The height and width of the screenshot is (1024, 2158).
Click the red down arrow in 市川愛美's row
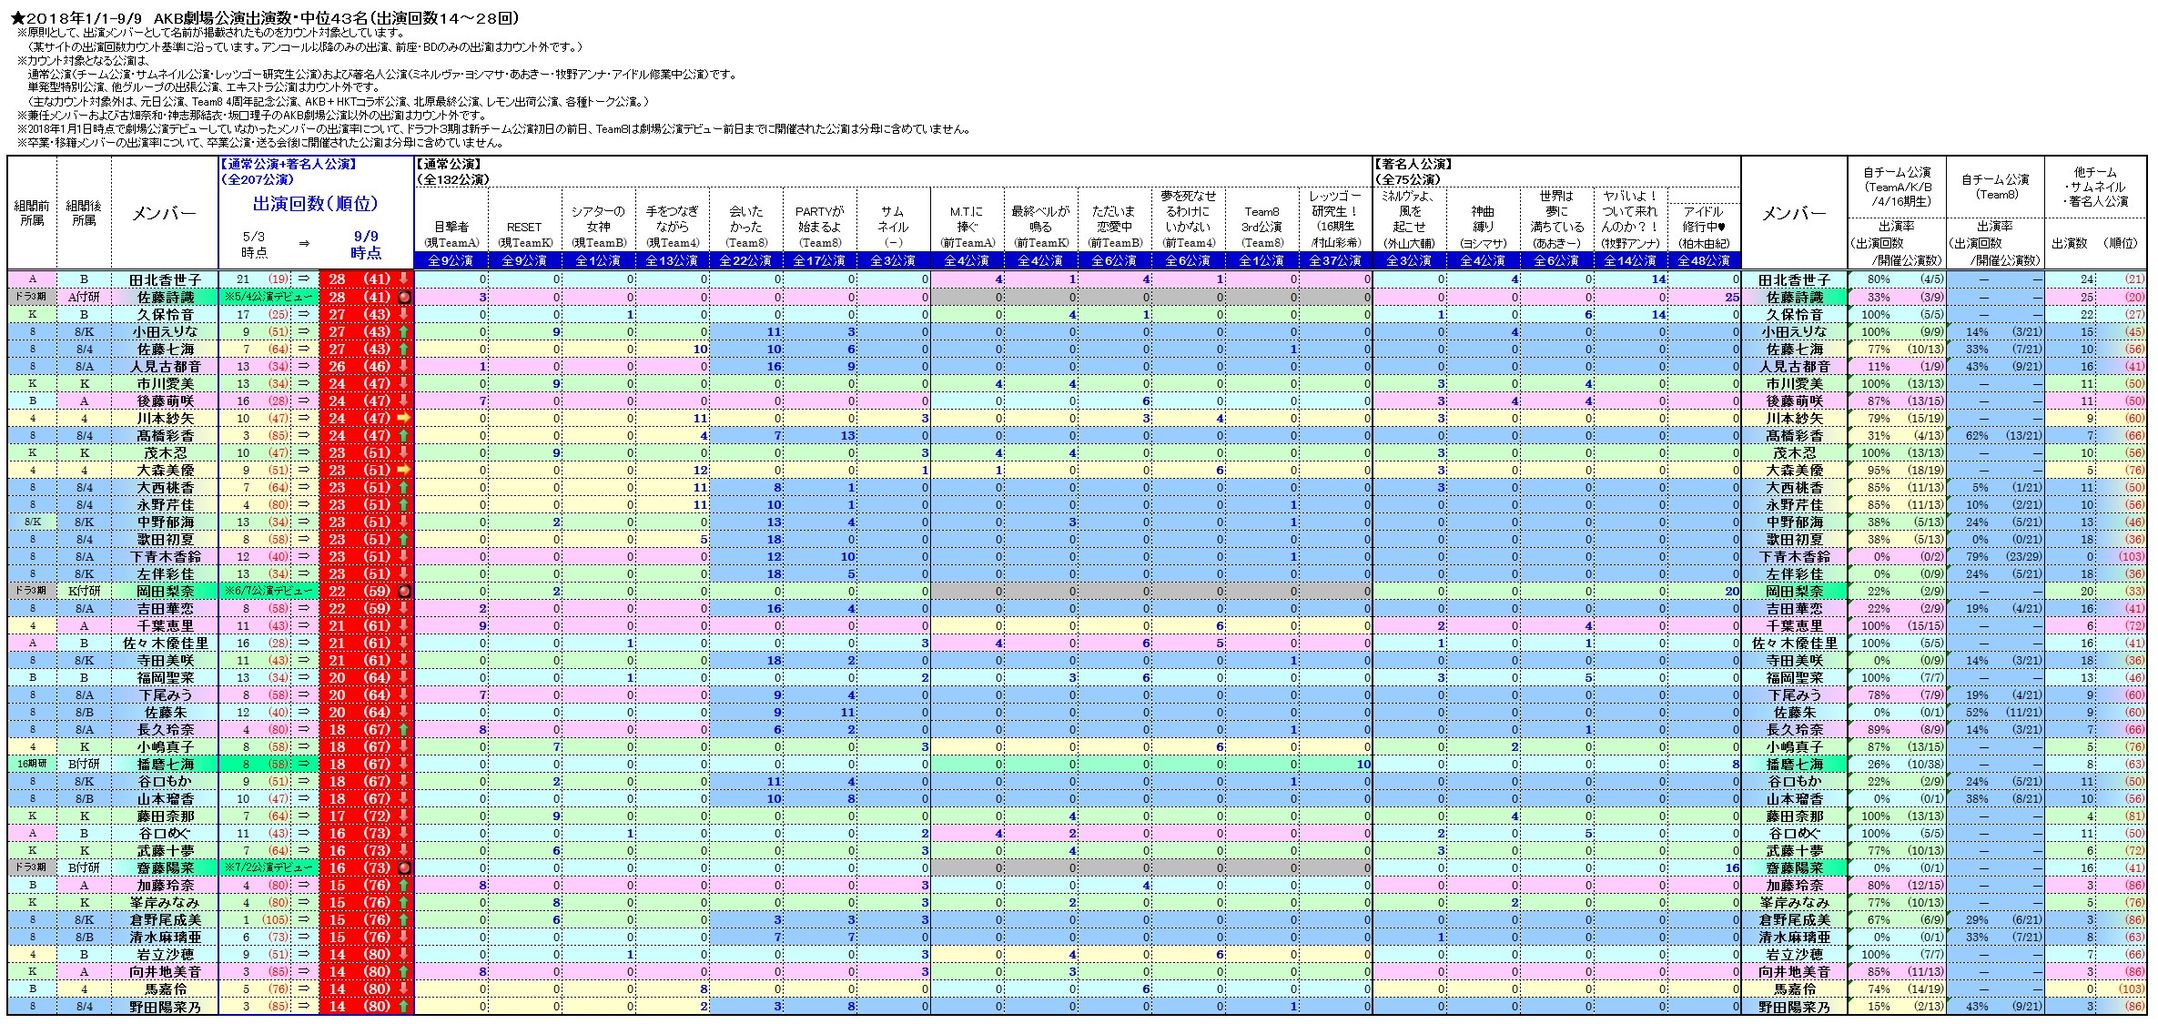404,384
